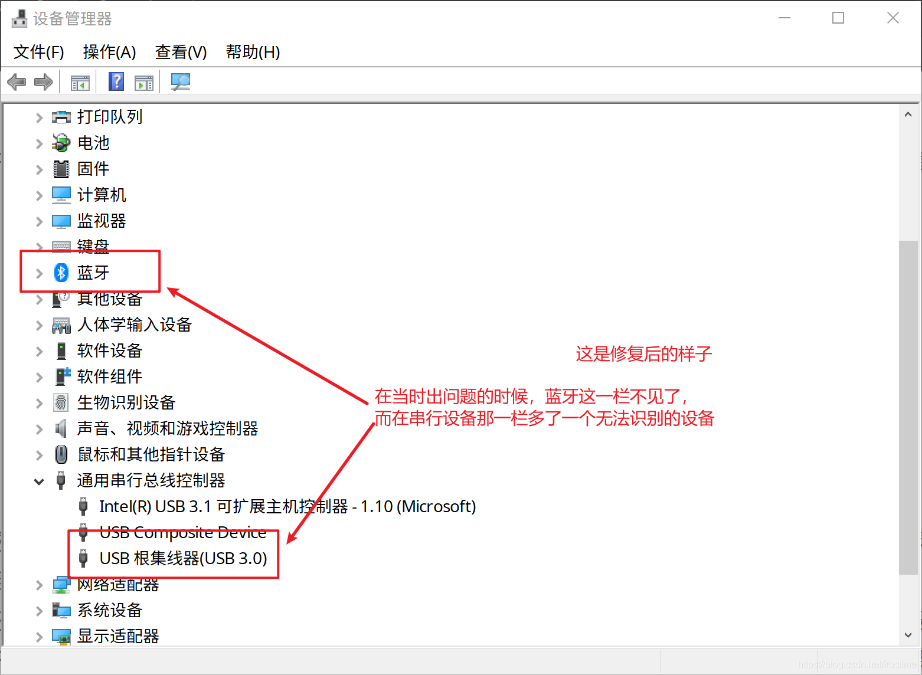Viewport: 922px width, 675px height.
Task: Collapse the 通用串行总线控制器 category
Action: pyautogui.click(x=39, y=481)
